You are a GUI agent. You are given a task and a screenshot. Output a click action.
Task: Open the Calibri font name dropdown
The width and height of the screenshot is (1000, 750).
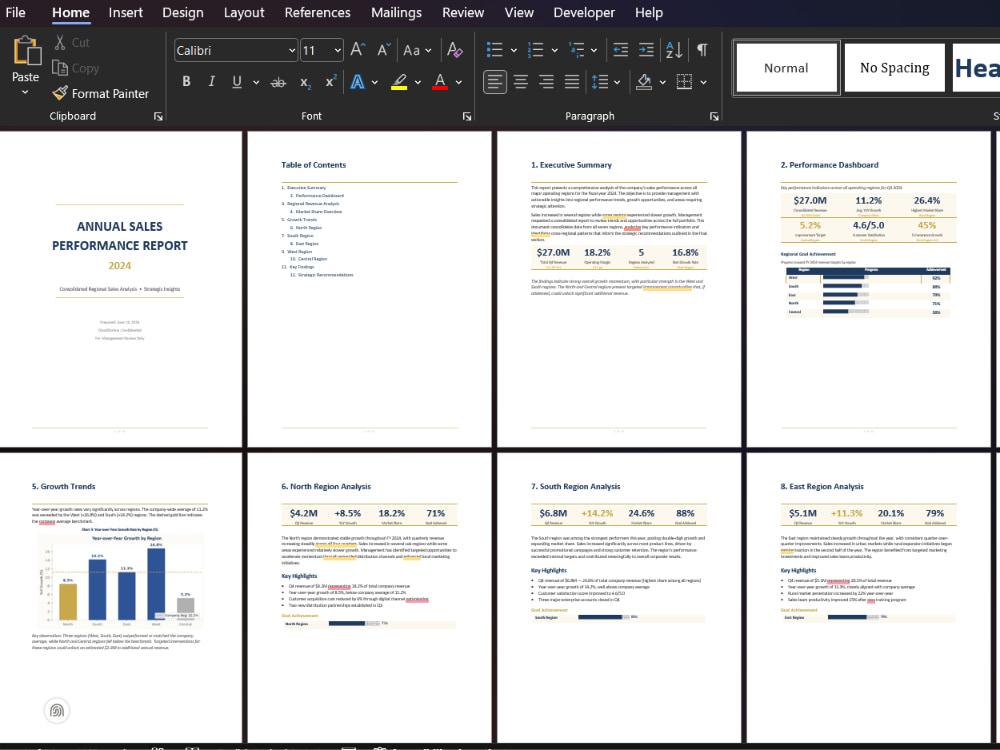point(291,50)
